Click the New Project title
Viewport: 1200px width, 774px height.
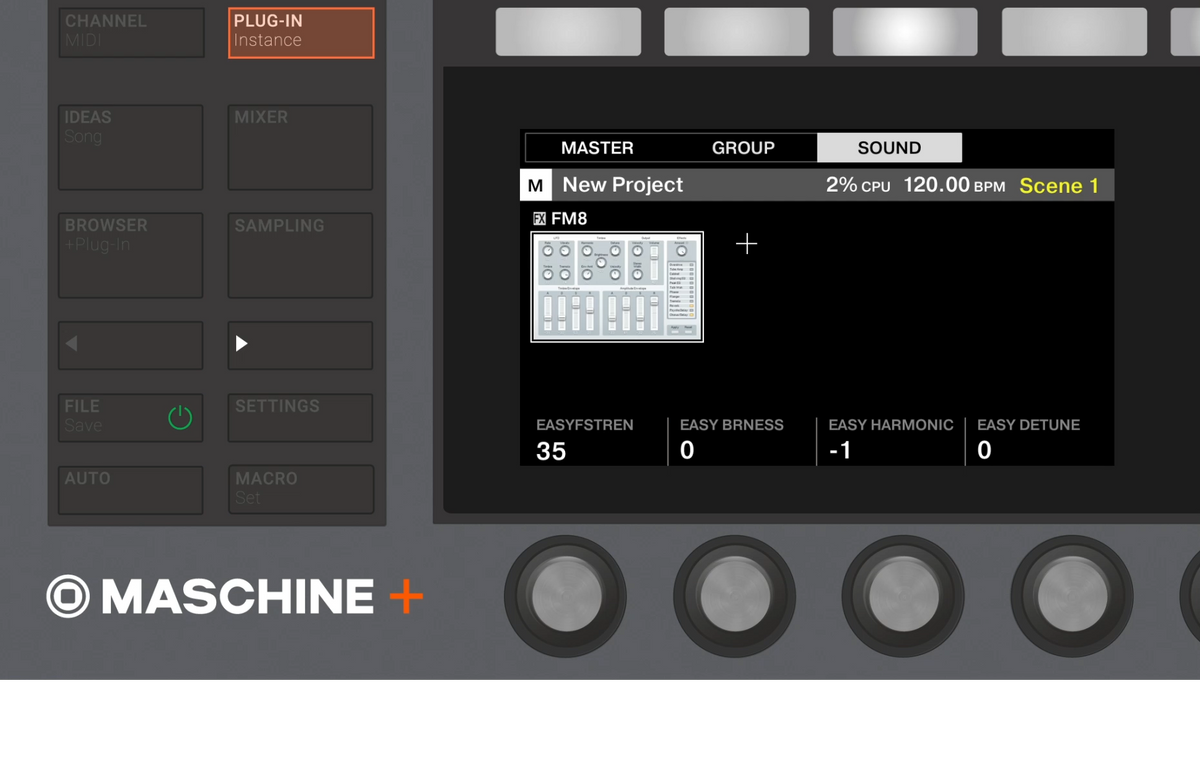tap(623, 185)
